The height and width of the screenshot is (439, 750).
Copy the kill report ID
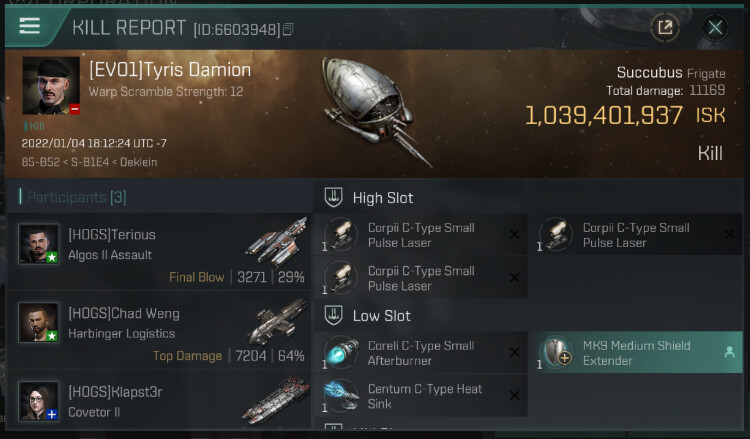click(x=288, y=30)
